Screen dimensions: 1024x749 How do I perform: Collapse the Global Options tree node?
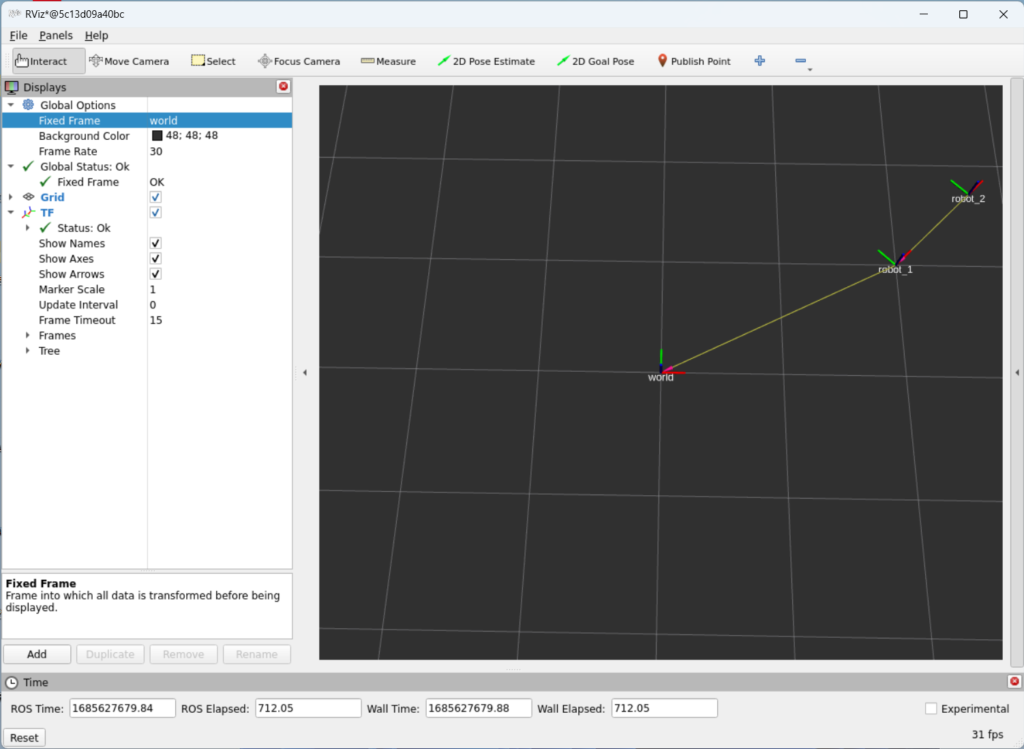10,104
